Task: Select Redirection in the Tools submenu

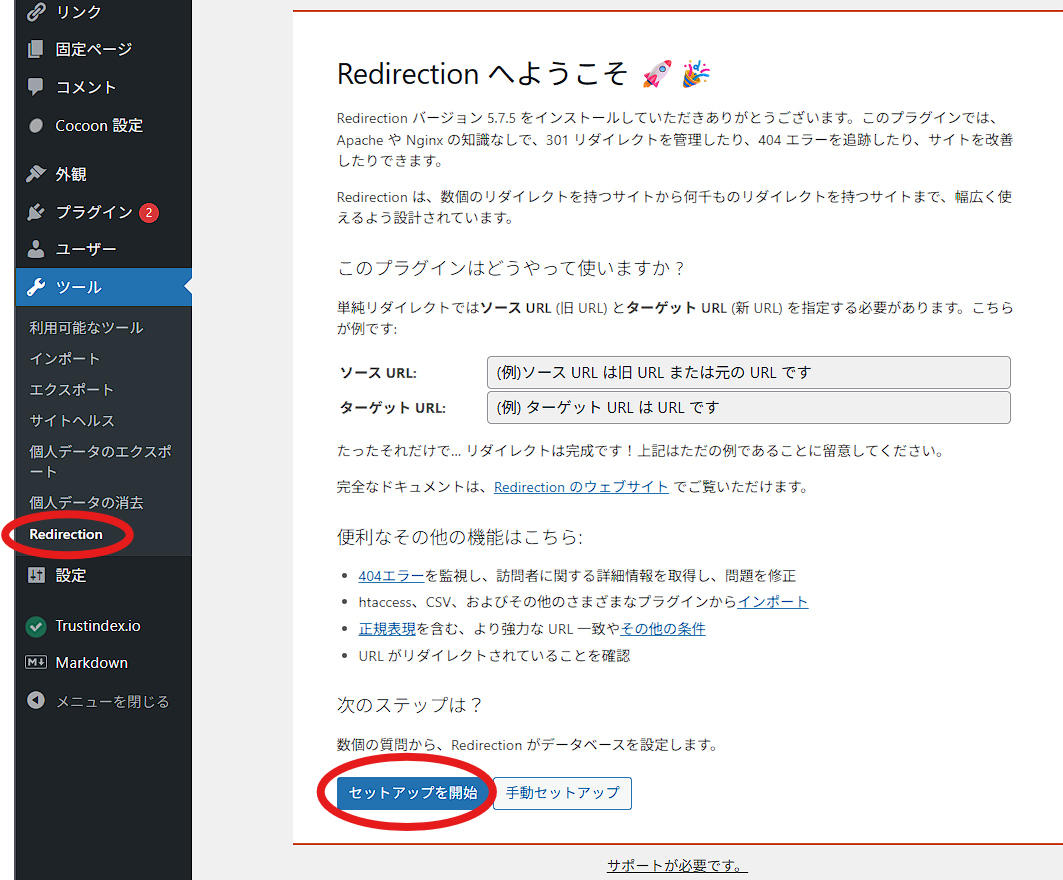Action: 66,534
